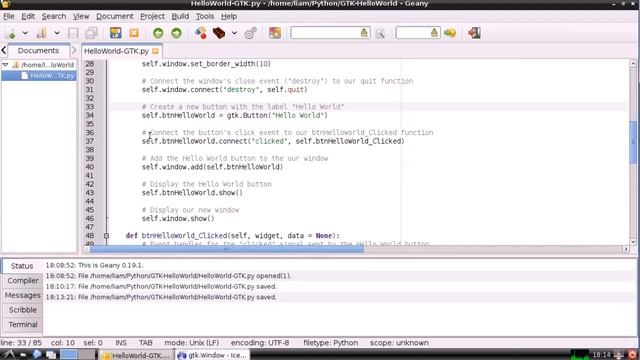Collapse the btnHelloWorld_Clicked function fold marker
The width and height of the screenshot is (640, 360).
tap(106, 236)
